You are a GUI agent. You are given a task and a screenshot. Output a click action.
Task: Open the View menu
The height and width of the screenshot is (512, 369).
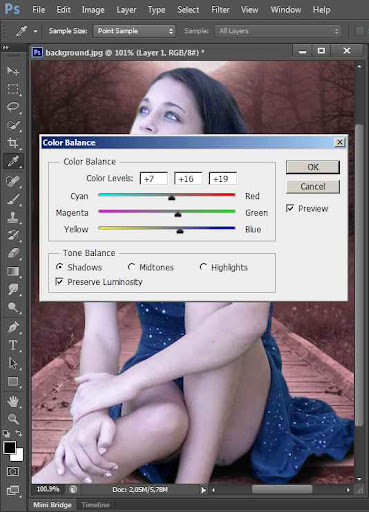point(249,10)
